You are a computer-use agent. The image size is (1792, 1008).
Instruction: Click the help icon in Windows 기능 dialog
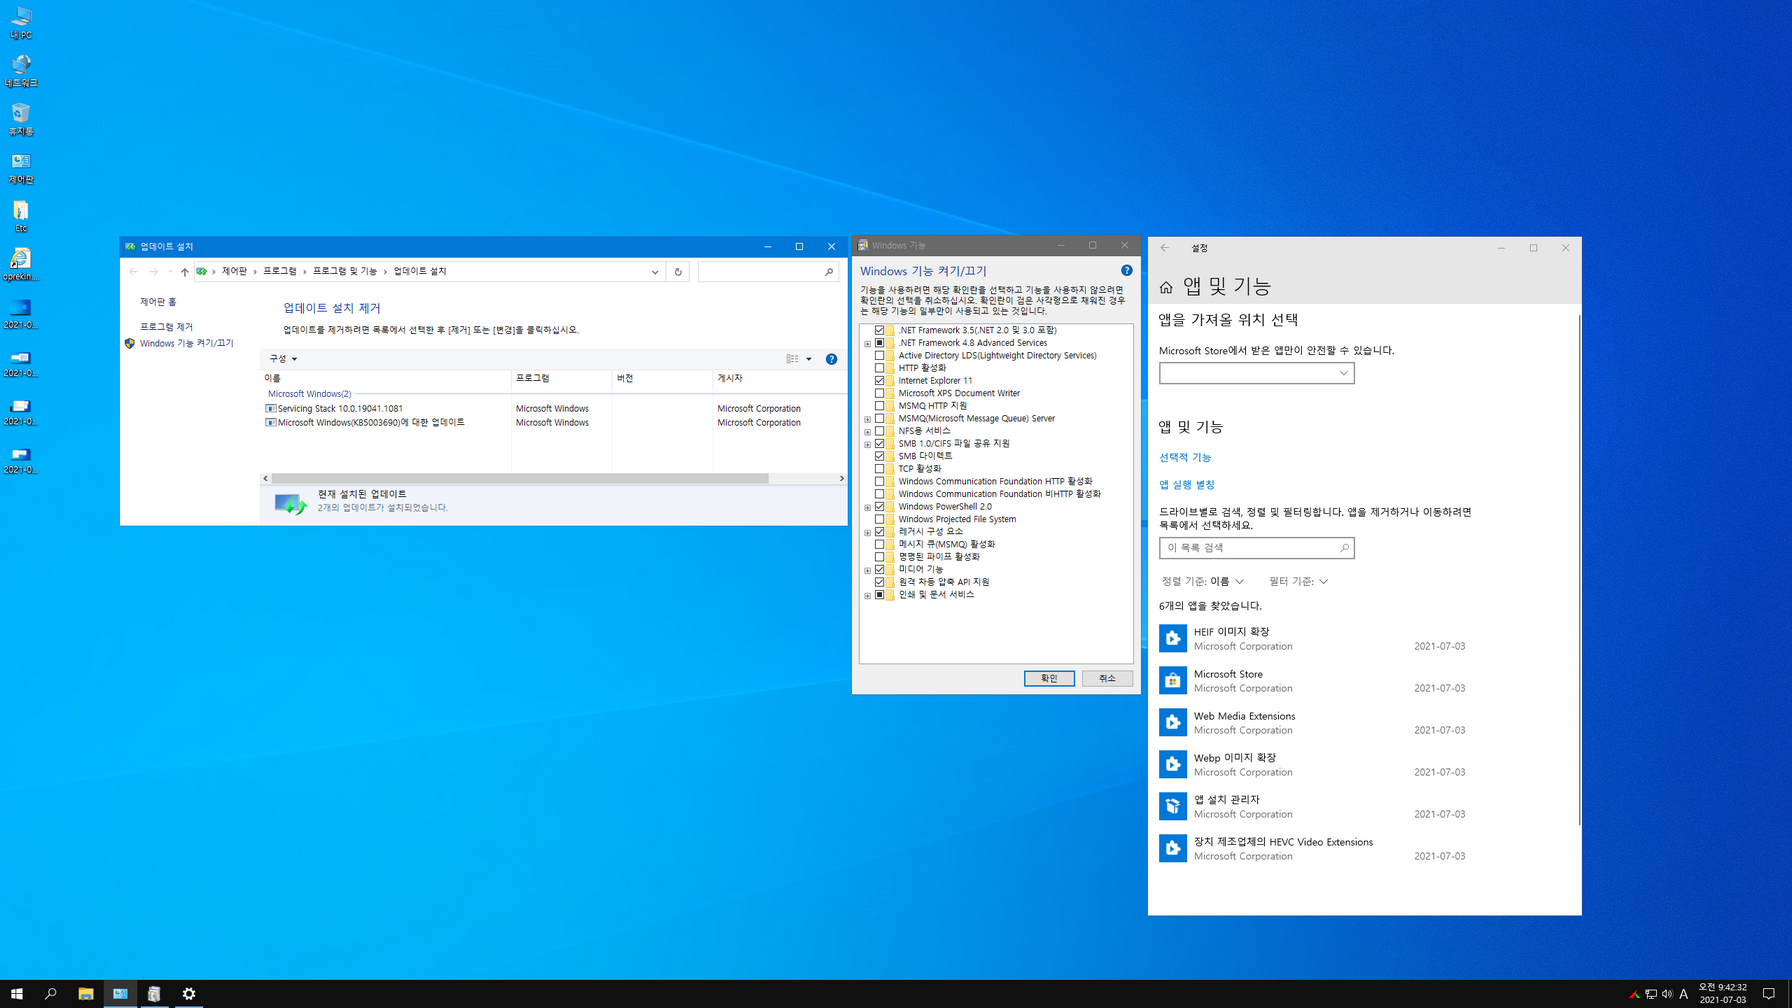tap(1127, 270)
